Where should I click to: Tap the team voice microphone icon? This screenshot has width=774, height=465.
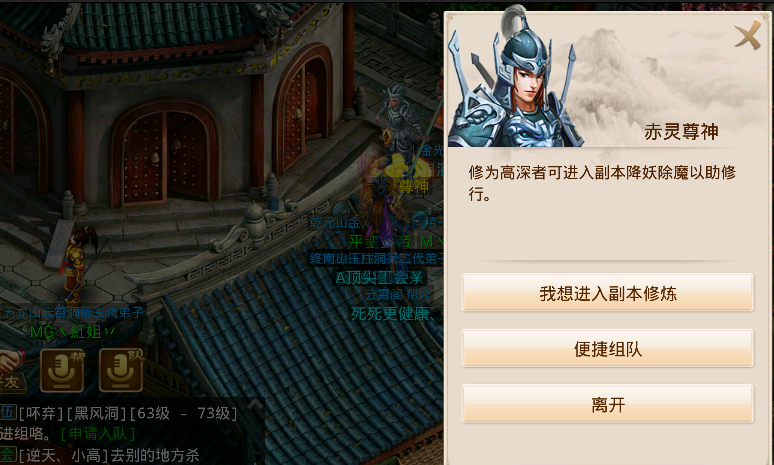click(121, 370)
